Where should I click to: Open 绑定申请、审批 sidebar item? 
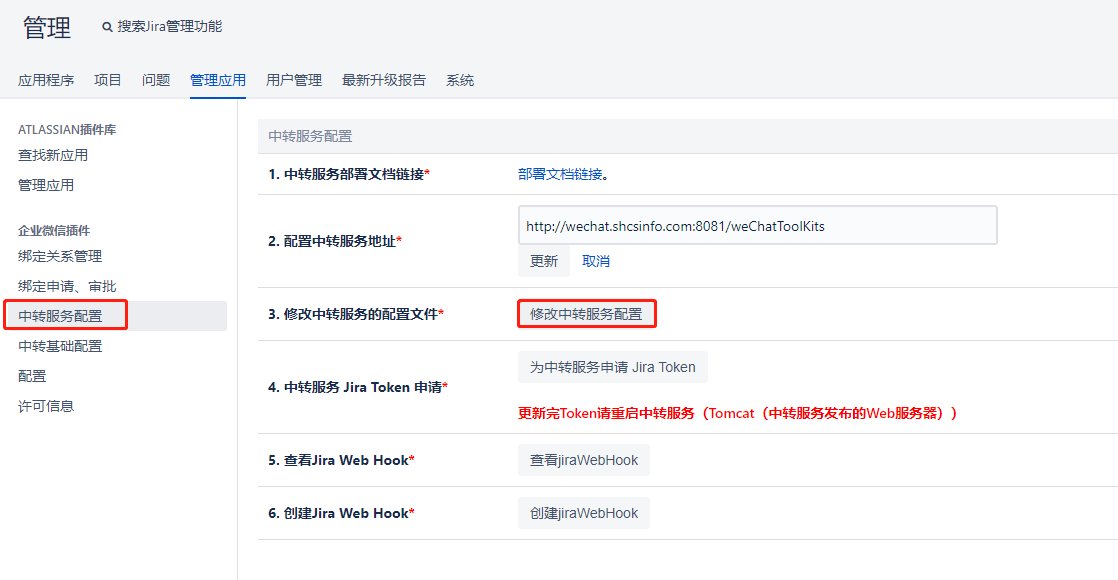(x=67, y=286)
